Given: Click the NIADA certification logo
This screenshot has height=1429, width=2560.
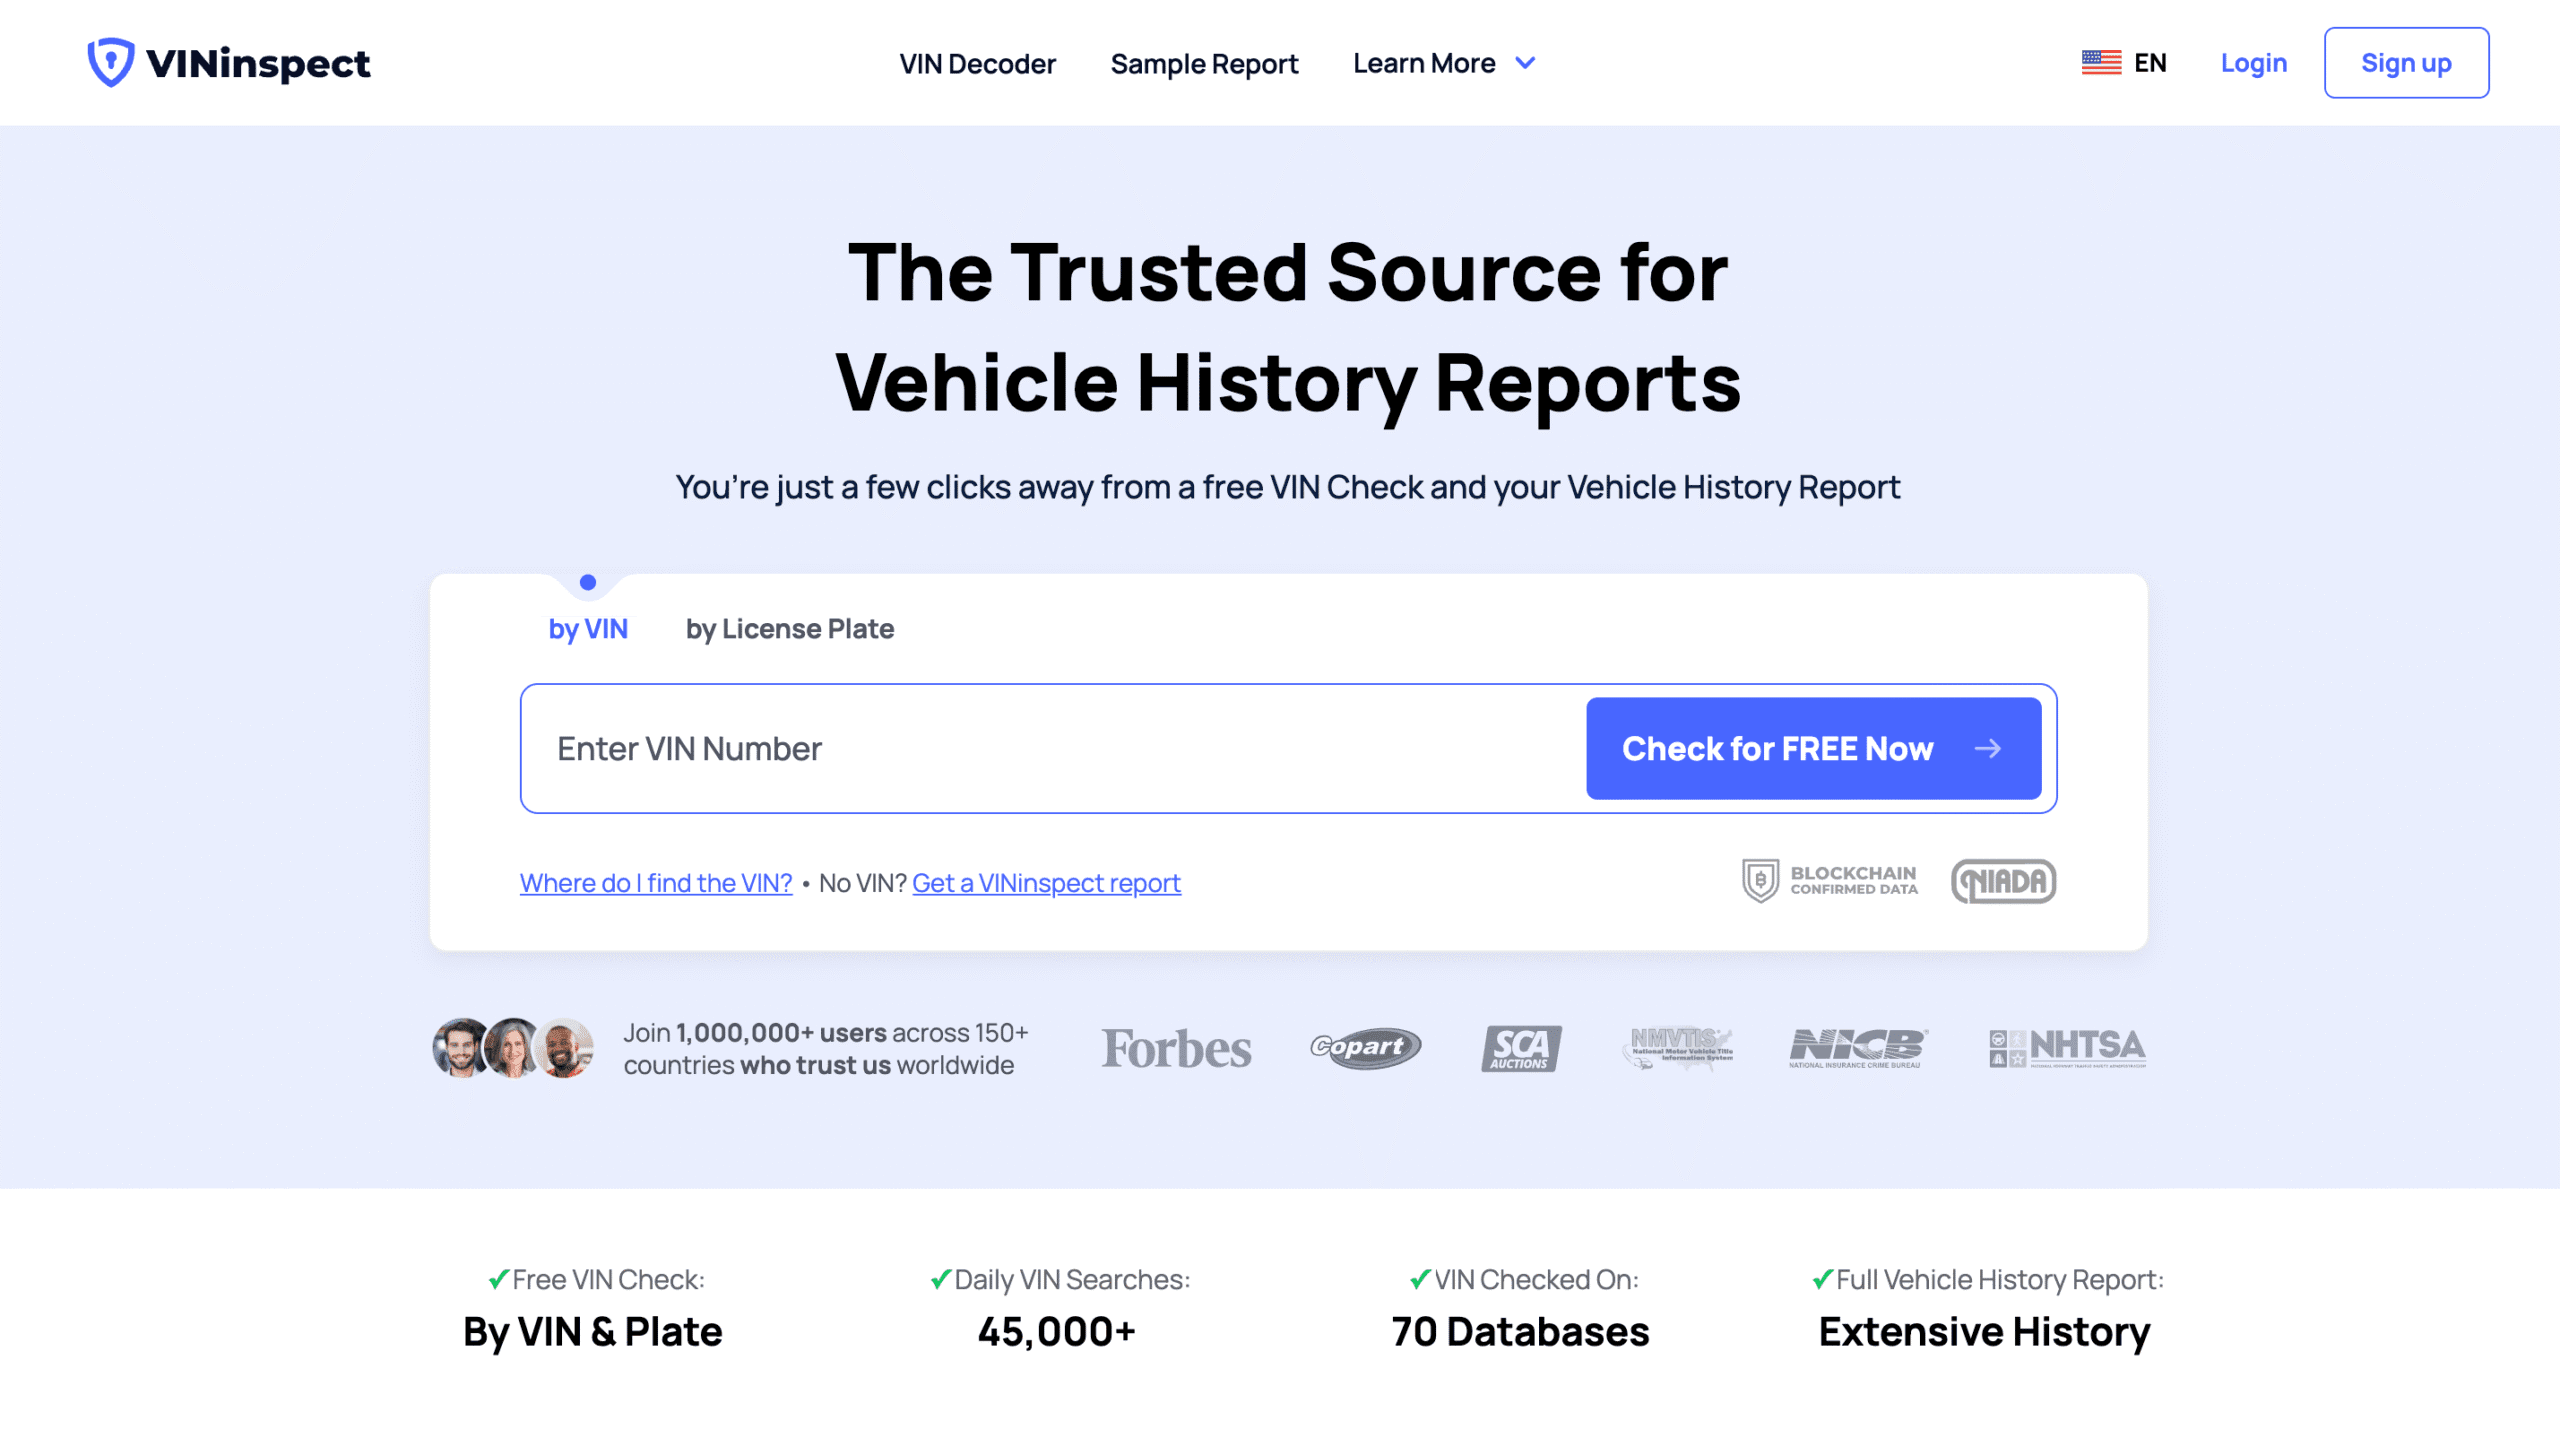Looking at the screenshot, I should click(2002, 880).
